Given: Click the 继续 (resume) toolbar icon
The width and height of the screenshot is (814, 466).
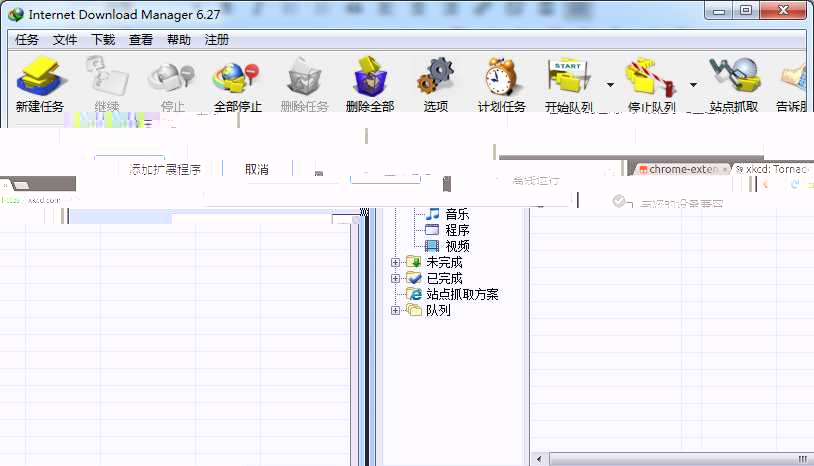Looking at the screenshot, I should click(107, 85).
